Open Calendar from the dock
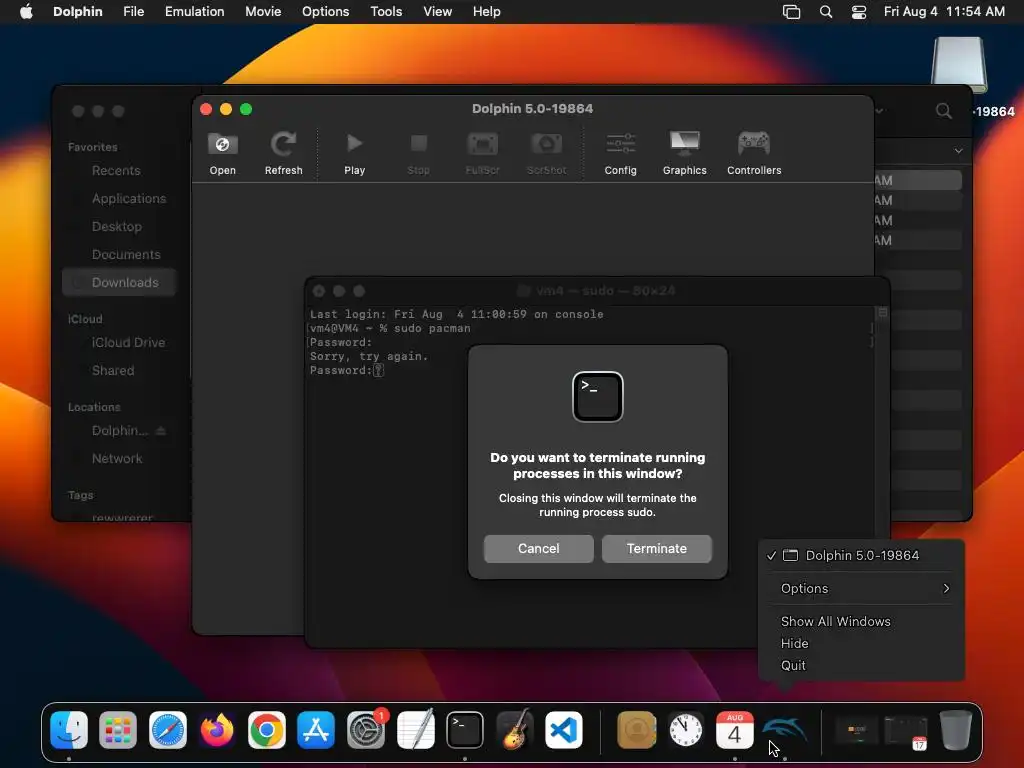 (x=735, y=729)
